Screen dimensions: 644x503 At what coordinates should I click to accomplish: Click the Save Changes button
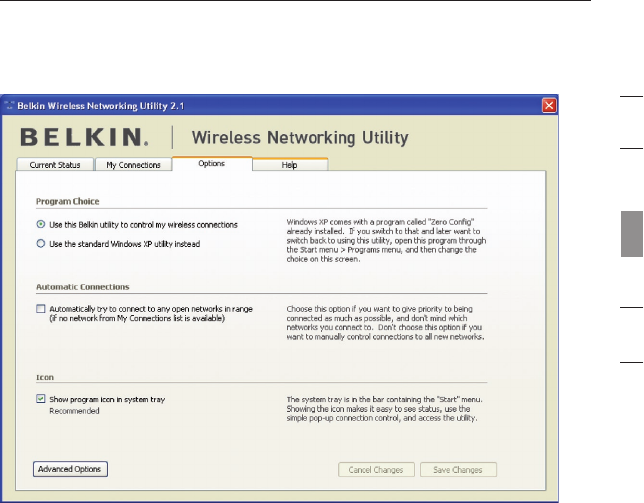[458, 470]
